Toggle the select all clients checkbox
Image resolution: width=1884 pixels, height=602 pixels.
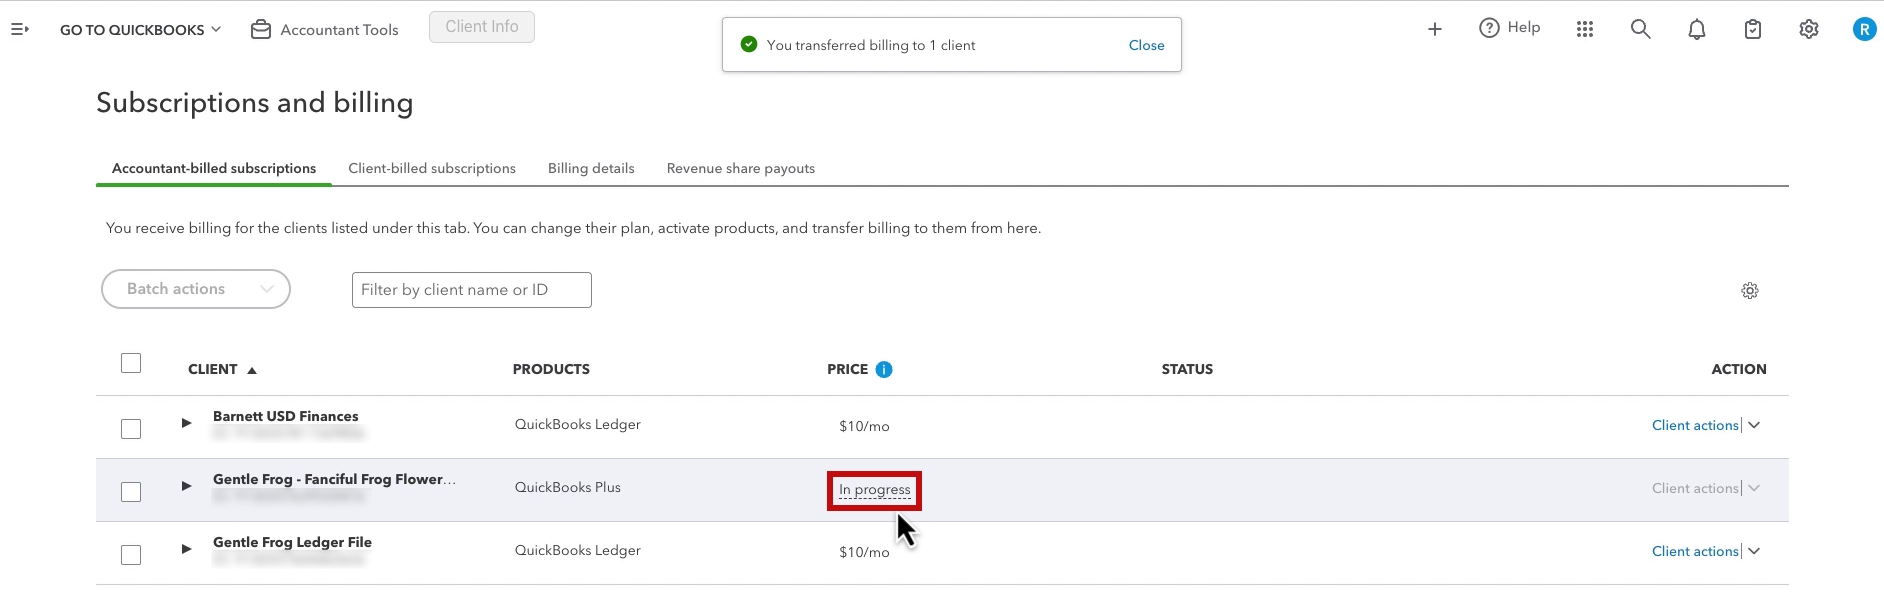[131, 363]
